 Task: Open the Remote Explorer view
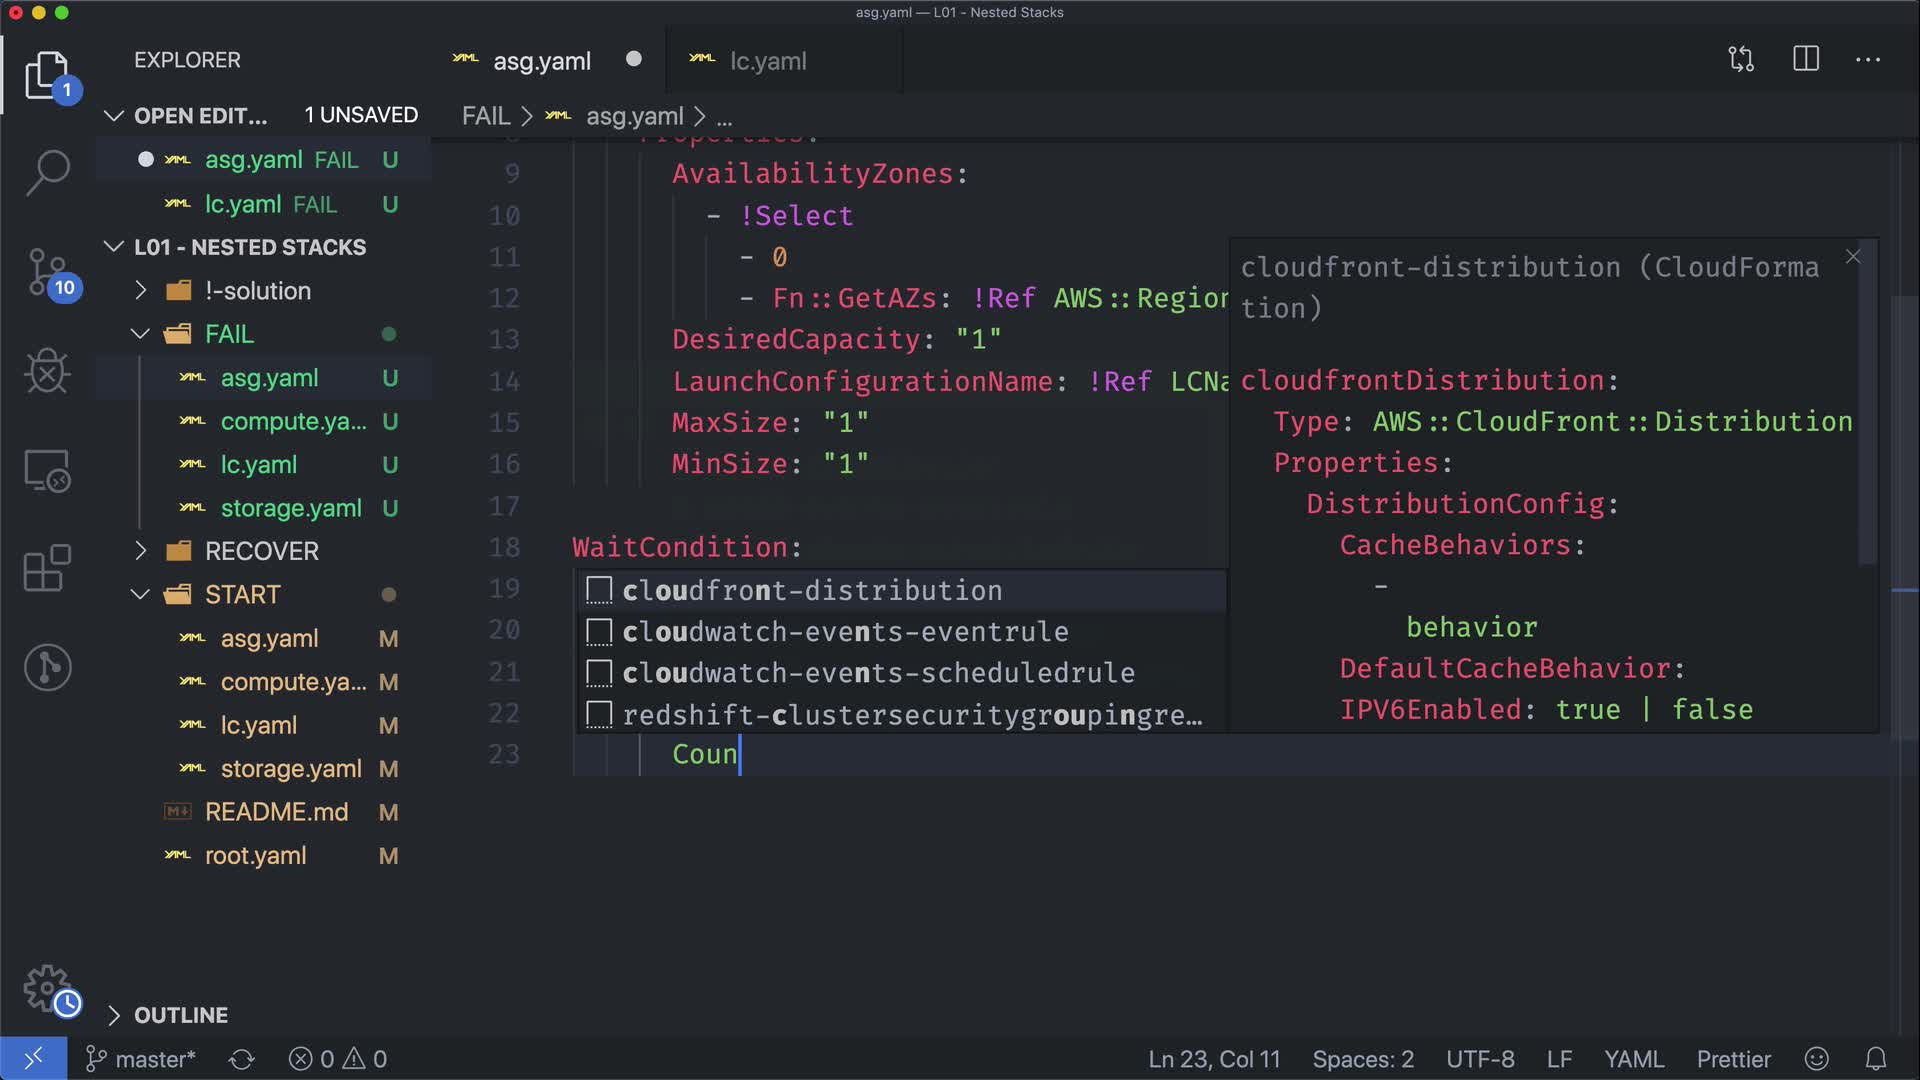47,470
